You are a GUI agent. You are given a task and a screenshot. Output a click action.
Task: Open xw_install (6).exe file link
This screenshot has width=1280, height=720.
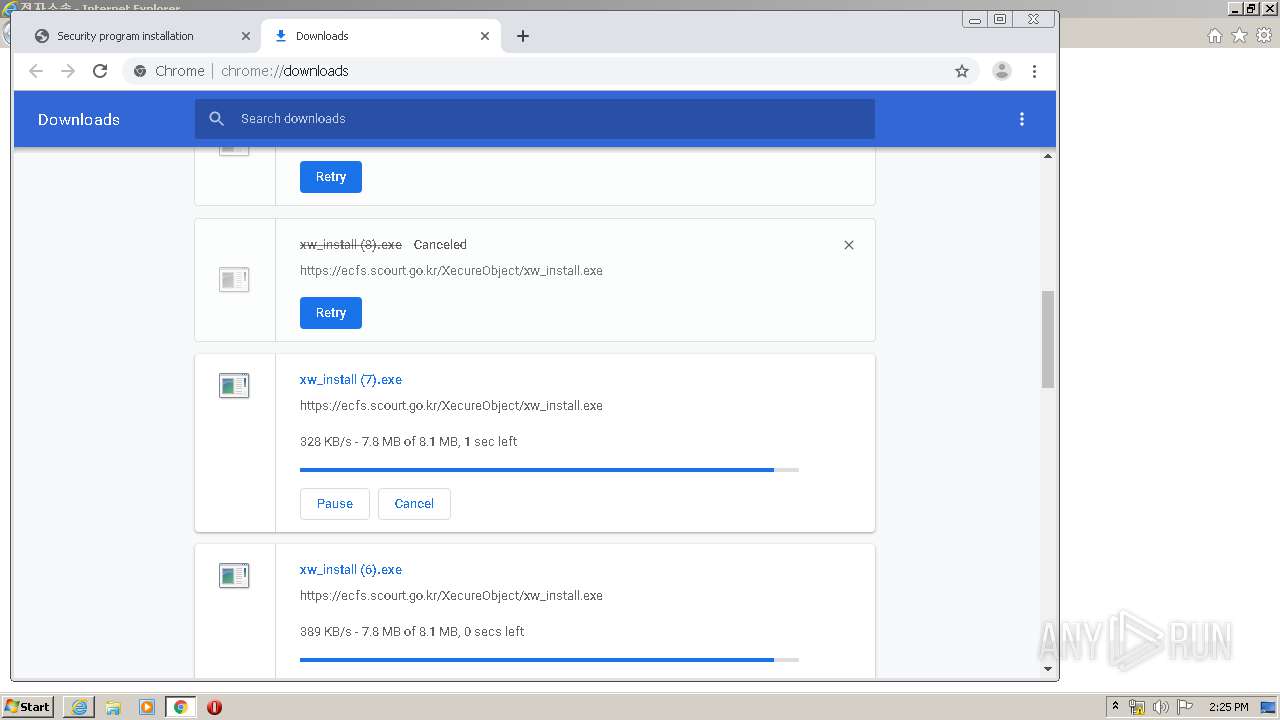pyautogui.click(x=351, y=570)
